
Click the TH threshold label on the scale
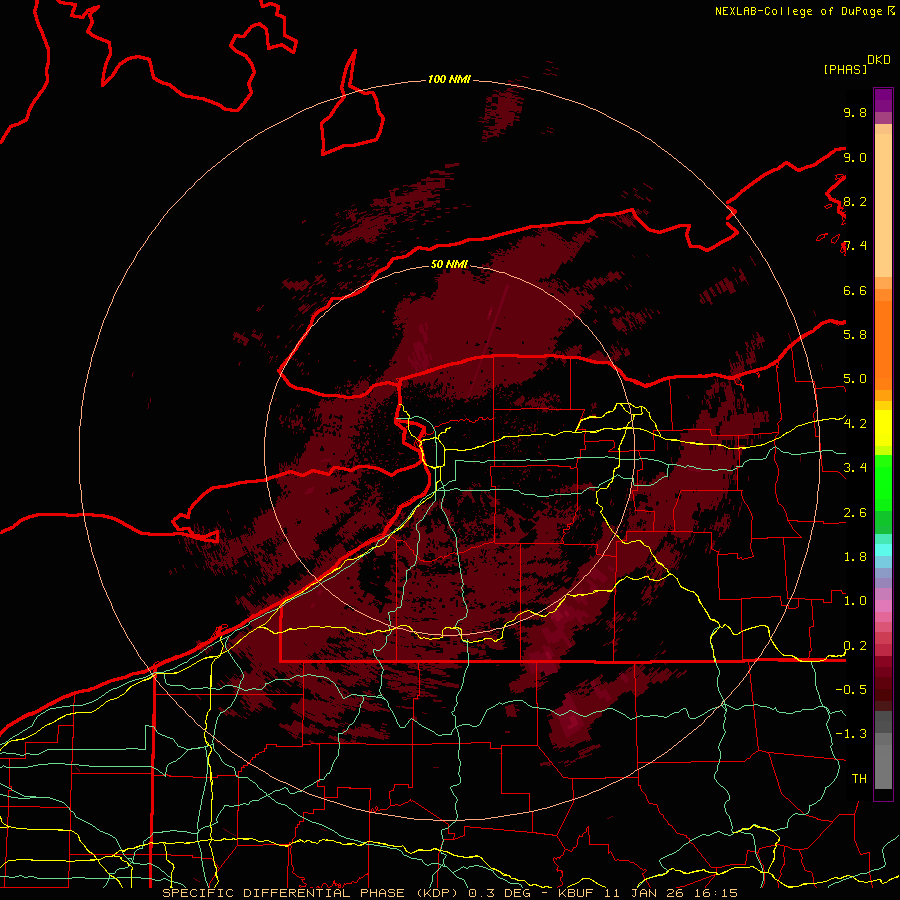859,779
